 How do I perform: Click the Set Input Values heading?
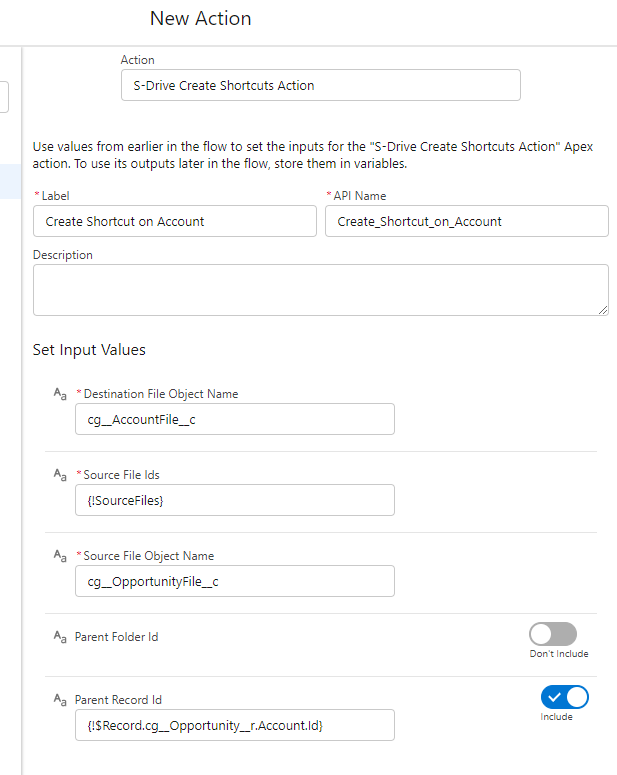coord(89,350)
